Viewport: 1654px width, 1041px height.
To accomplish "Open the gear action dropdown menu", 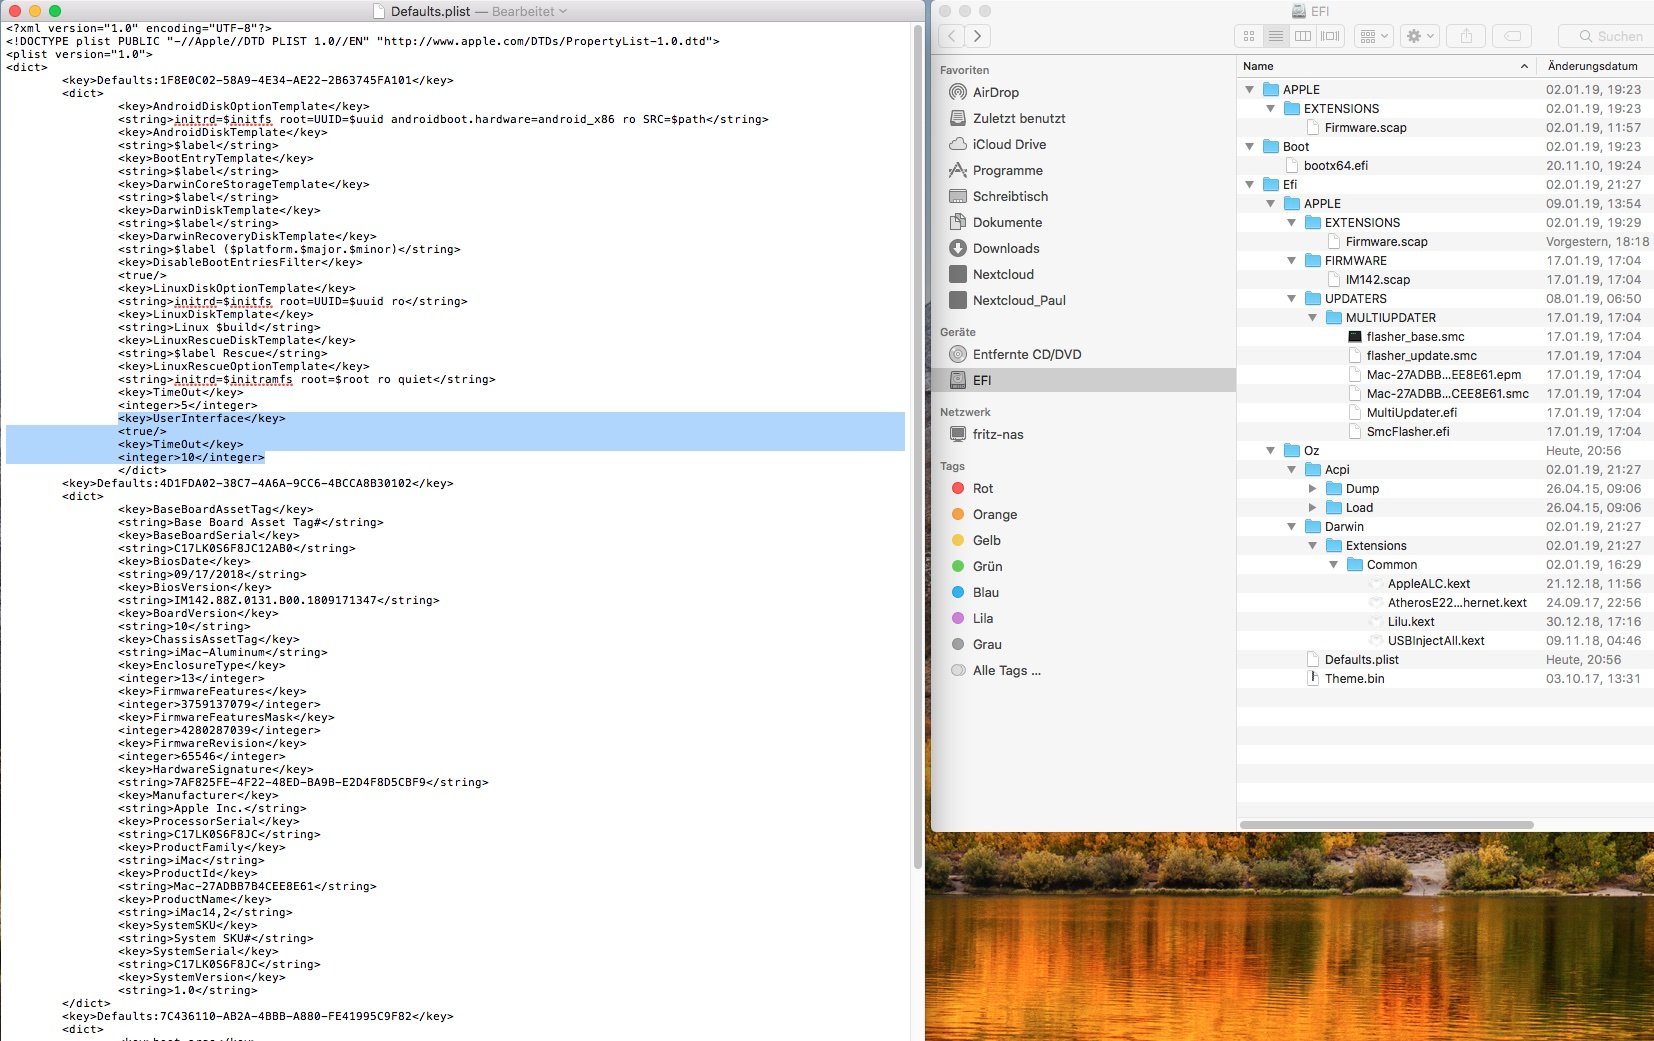I will click(x=1420, y=36).
